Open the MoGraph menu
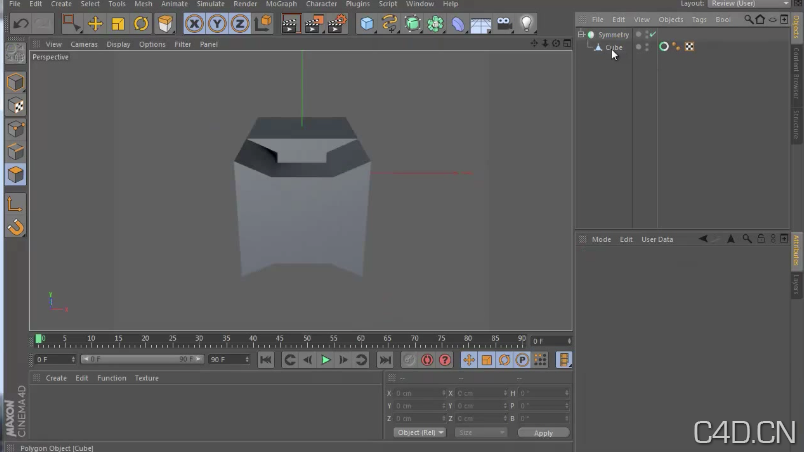This screenshot has width=804, height=452. [281, 4]
